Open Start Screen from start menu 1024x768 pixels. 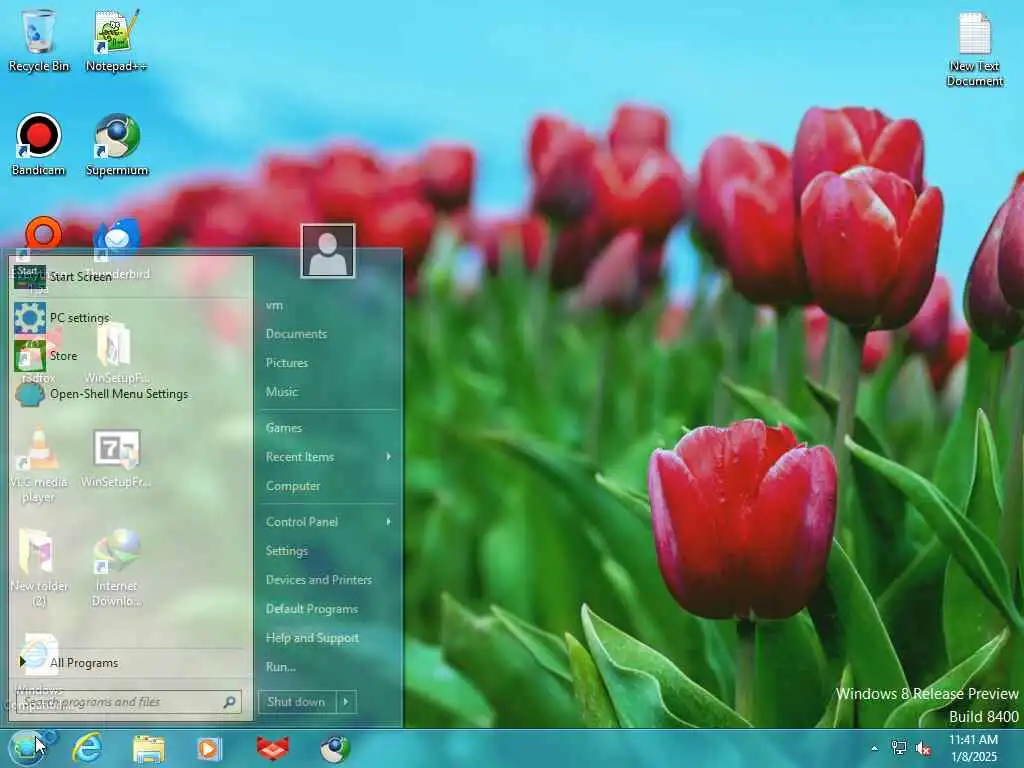(x=129, y=277)
